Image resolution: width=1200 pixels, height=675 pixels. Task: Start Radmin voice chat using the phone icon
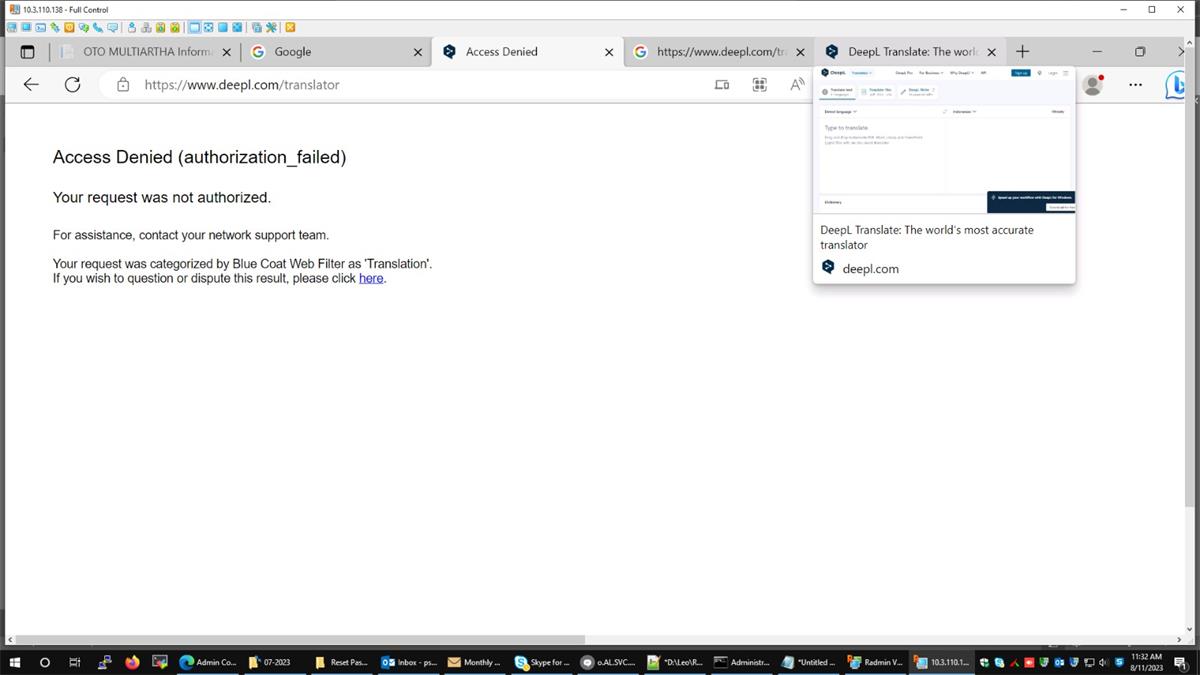pos(99,27)
